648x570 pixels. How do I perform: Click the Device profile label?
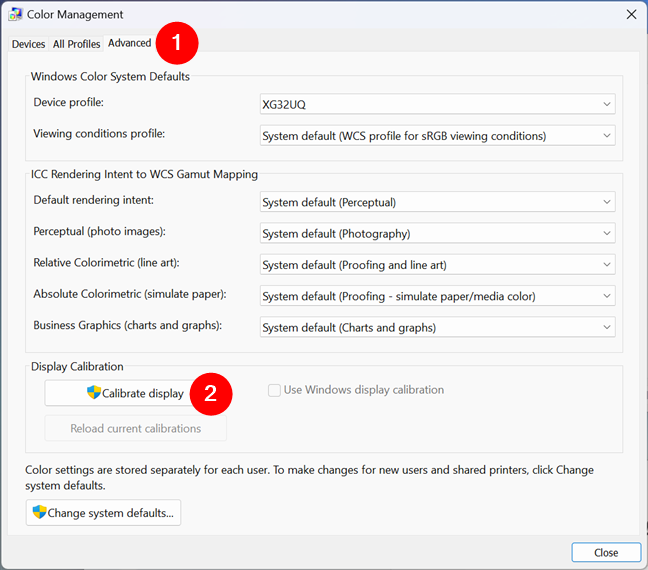[x=69, y=102]
